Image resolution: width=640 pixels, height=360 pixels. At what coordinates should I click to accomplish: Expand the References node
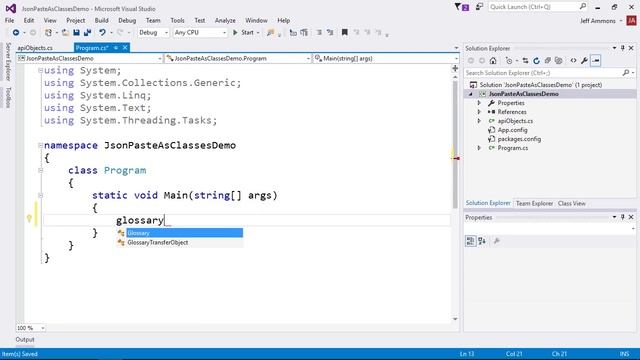point(479,112)
